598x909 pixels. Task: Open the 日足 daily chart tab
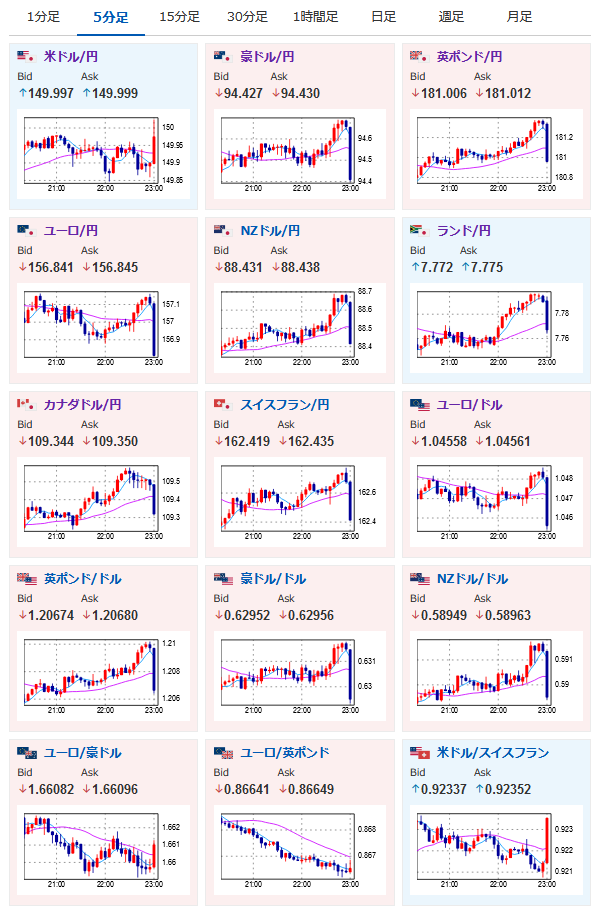[x=383, y=17]
